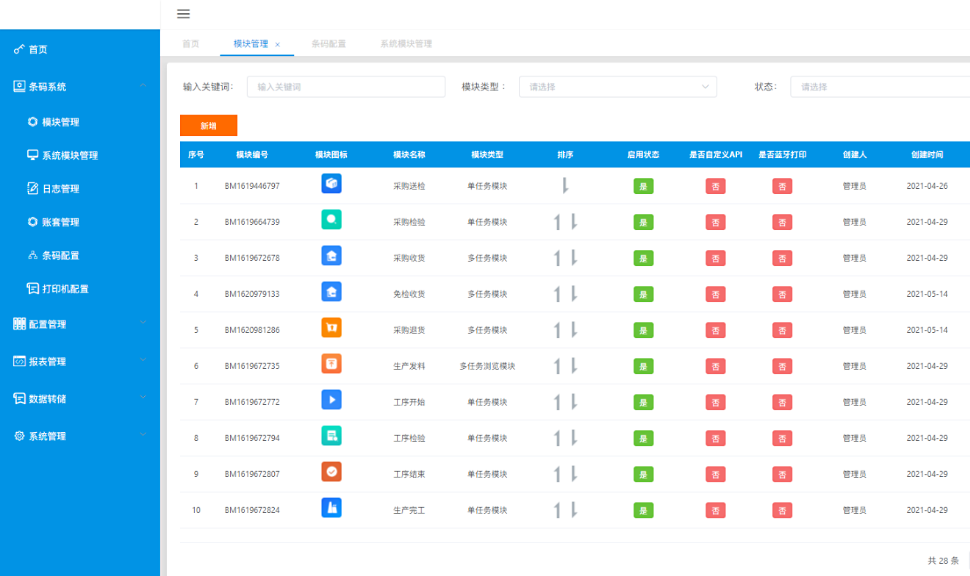Image resolution: width=970 pixels, height=576 pixels.
Task: Click the 采购检验 module icon
Action: [x=332, y=220]
